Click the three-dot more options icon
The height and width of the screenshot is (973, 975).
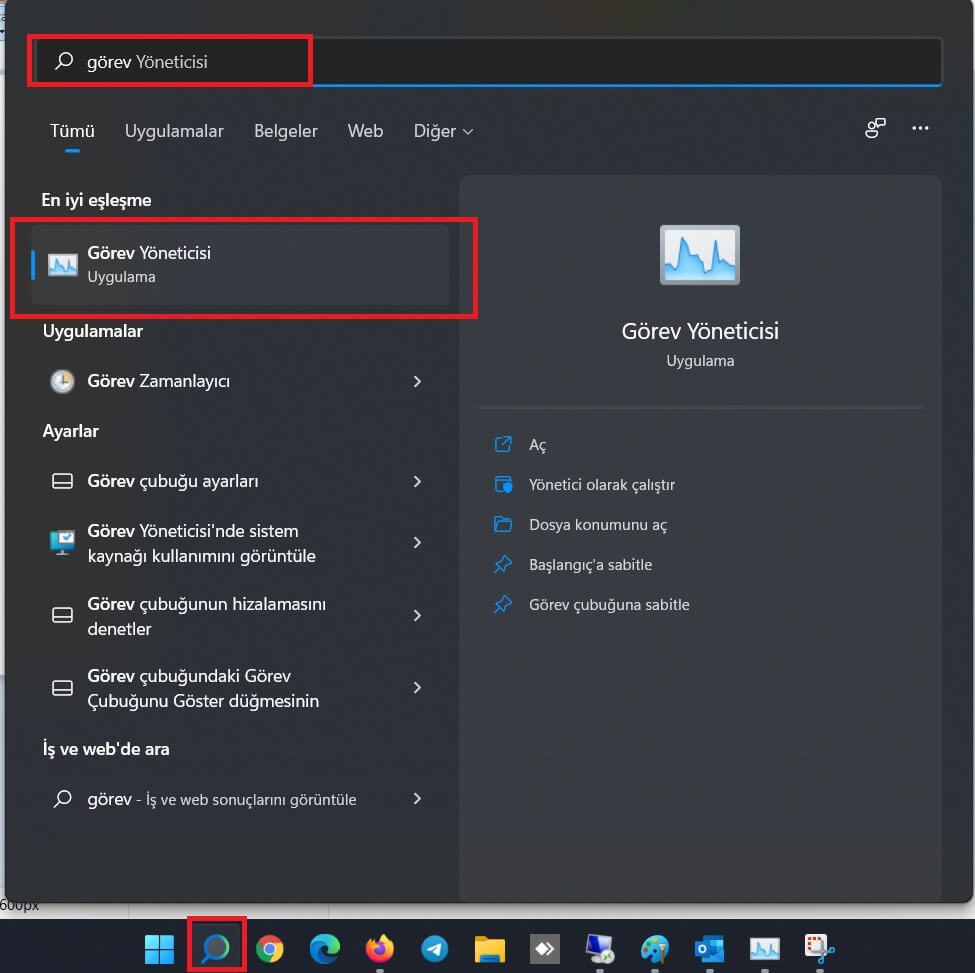pyautogui.click(x=921, y=128)
